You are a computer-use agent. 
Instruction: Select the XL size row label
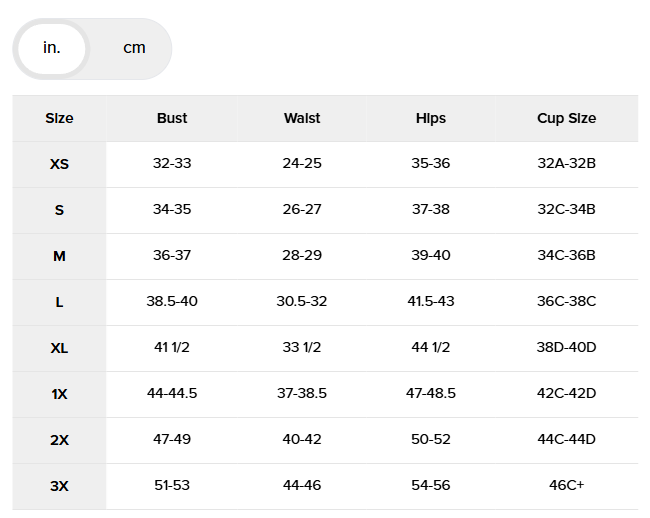59,348
